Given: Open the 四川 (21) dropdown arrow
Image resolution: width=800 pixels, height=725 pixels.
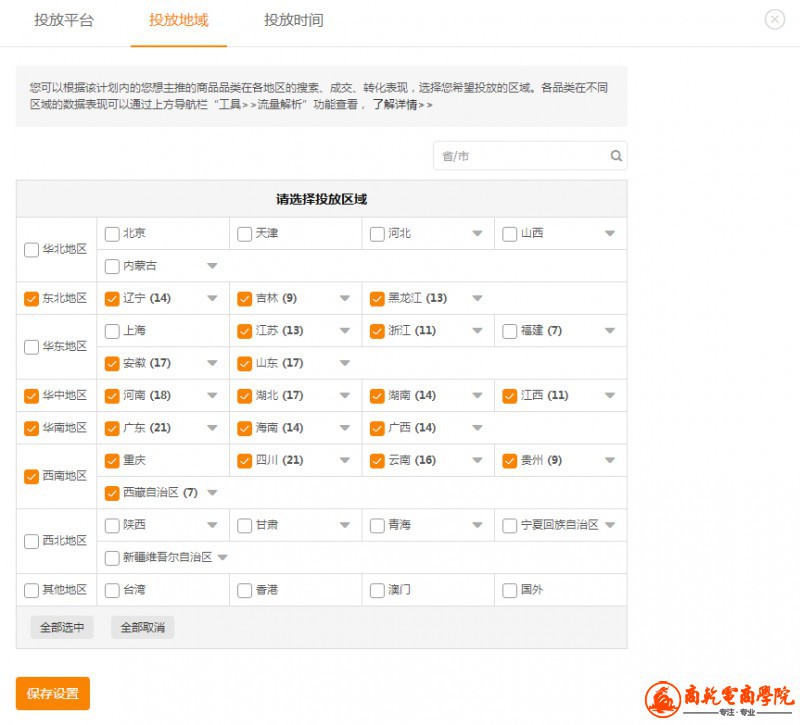Looking at the screenshot, I should (x=345, y=461).
